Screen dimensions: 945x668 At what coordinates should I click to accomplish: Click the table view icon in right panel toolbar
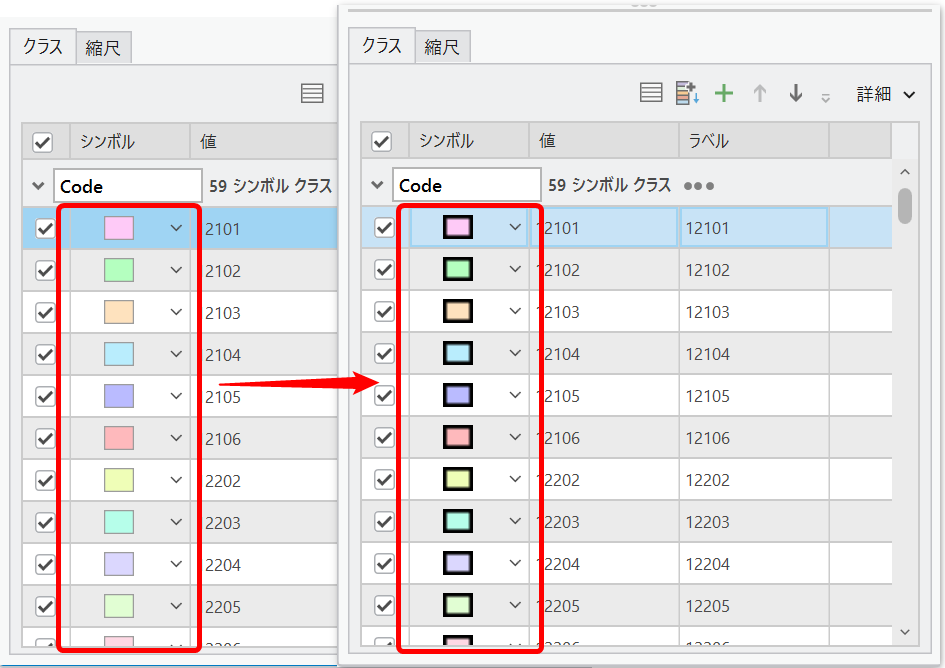[x=651, y=94]
